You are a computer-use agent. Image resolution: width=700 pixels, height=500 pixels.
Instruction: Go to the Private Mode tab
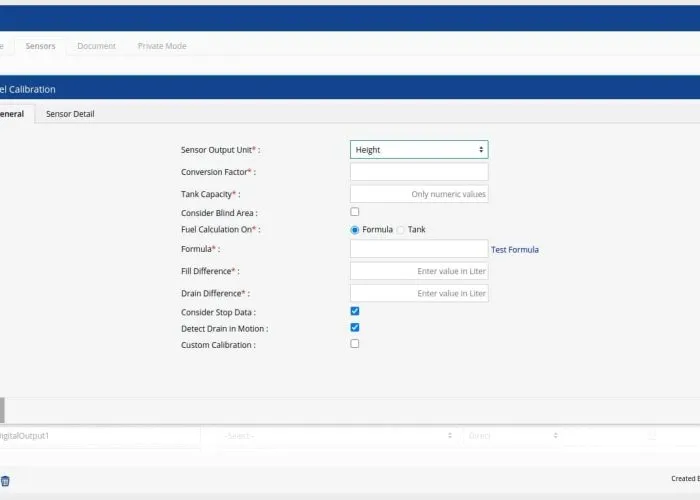point(162,46)
